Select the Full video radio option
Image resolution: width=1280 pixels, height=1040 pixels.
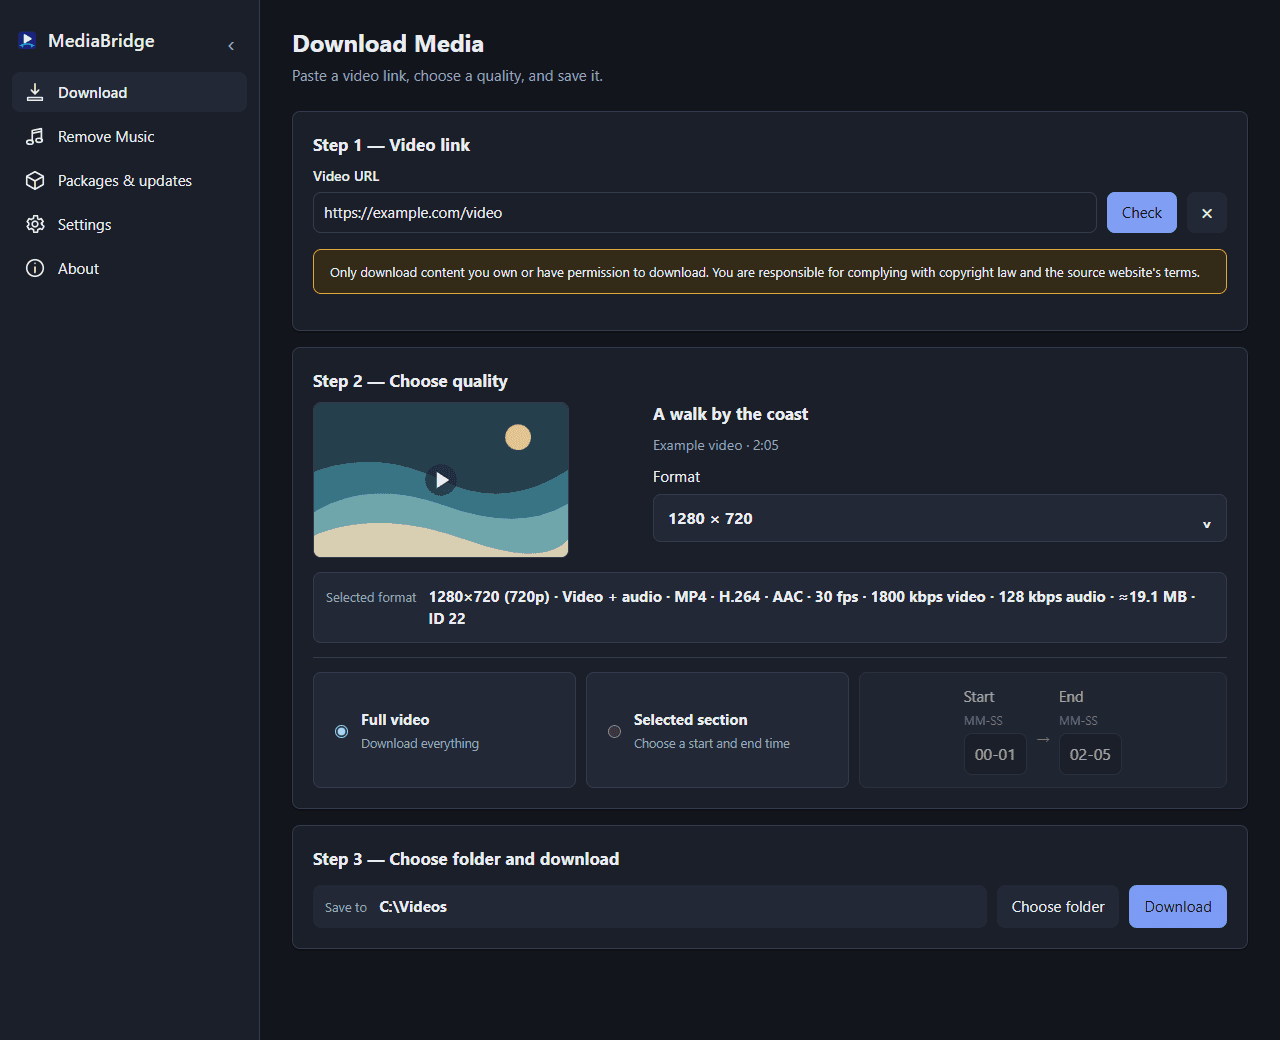pos(342,732)
